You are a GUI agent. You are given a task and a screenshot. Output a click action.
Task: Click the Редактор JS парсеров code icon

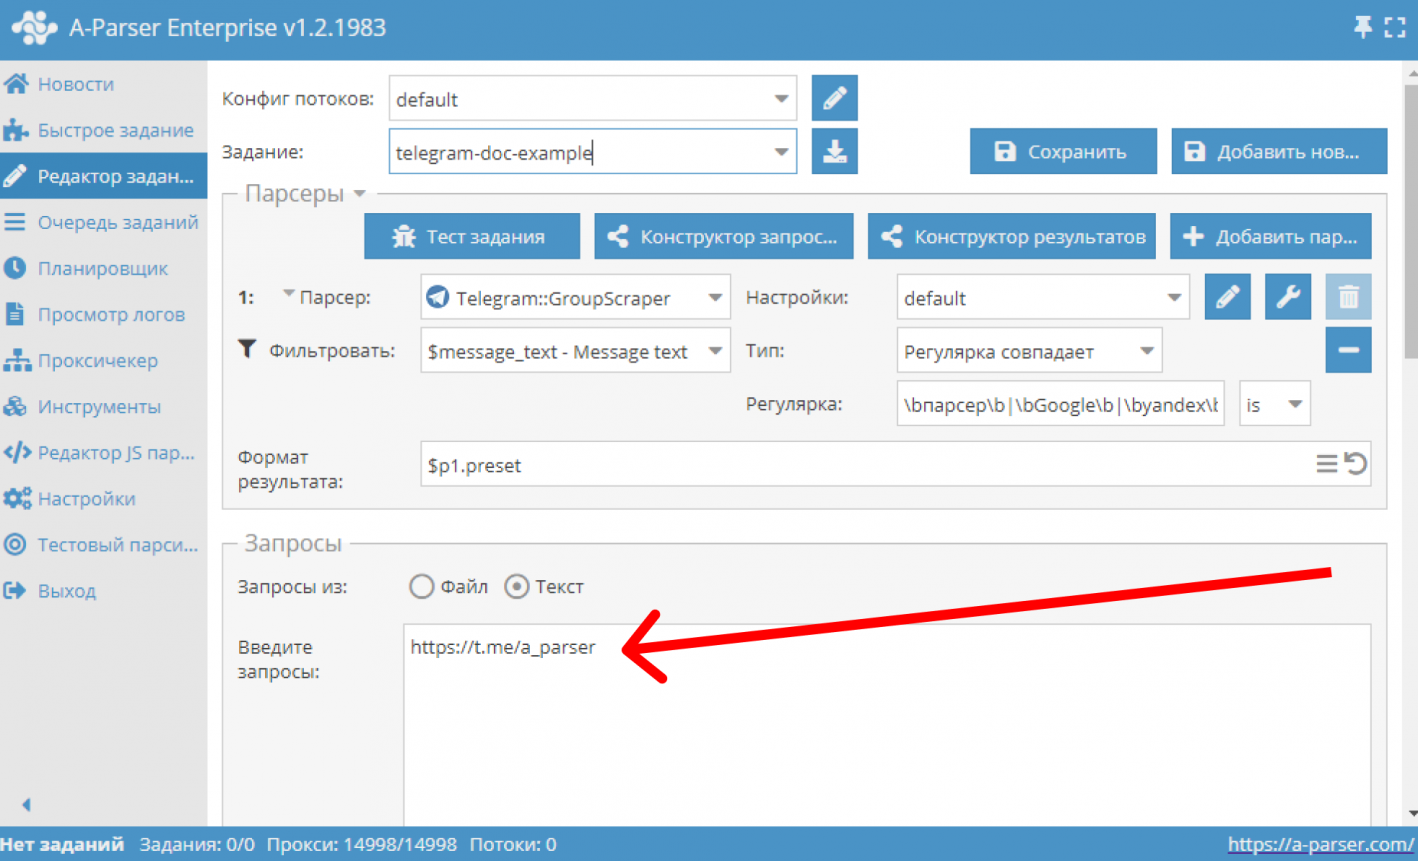point(17,452)
